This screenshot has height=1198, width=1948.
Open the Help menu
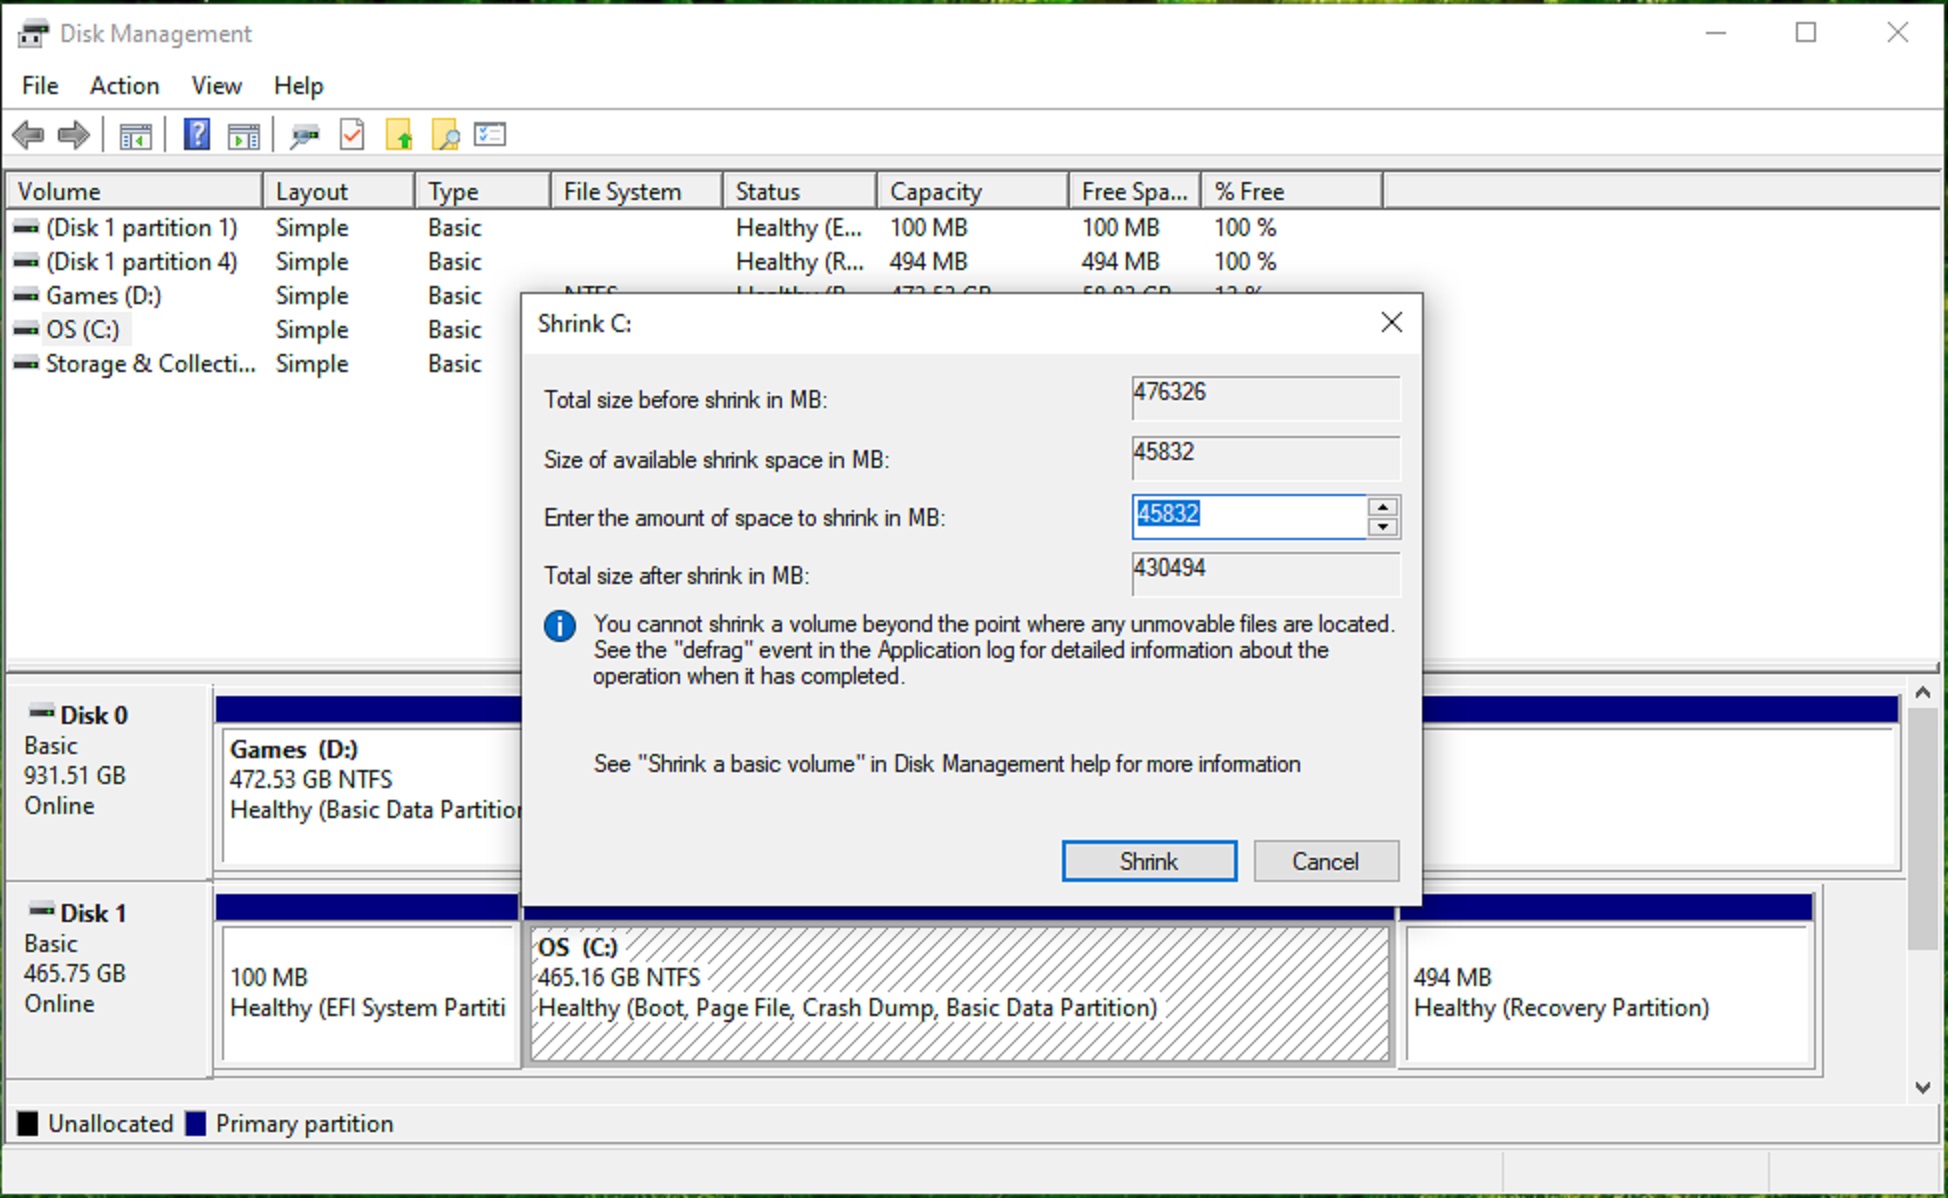[298, 86]
